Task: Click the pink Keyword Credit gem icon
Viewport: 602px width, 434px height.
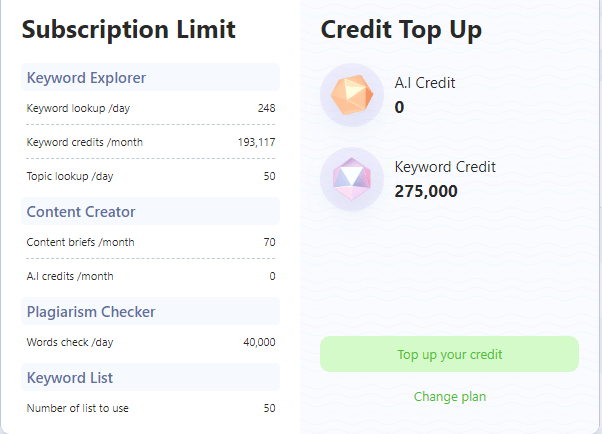Action: point(352,179)
